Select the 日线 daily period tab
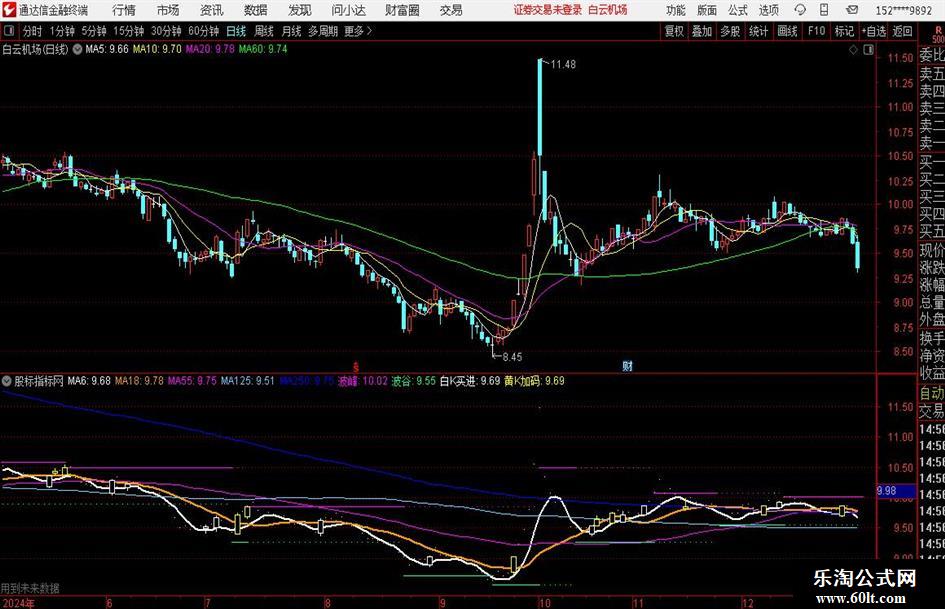 point(236,31)
